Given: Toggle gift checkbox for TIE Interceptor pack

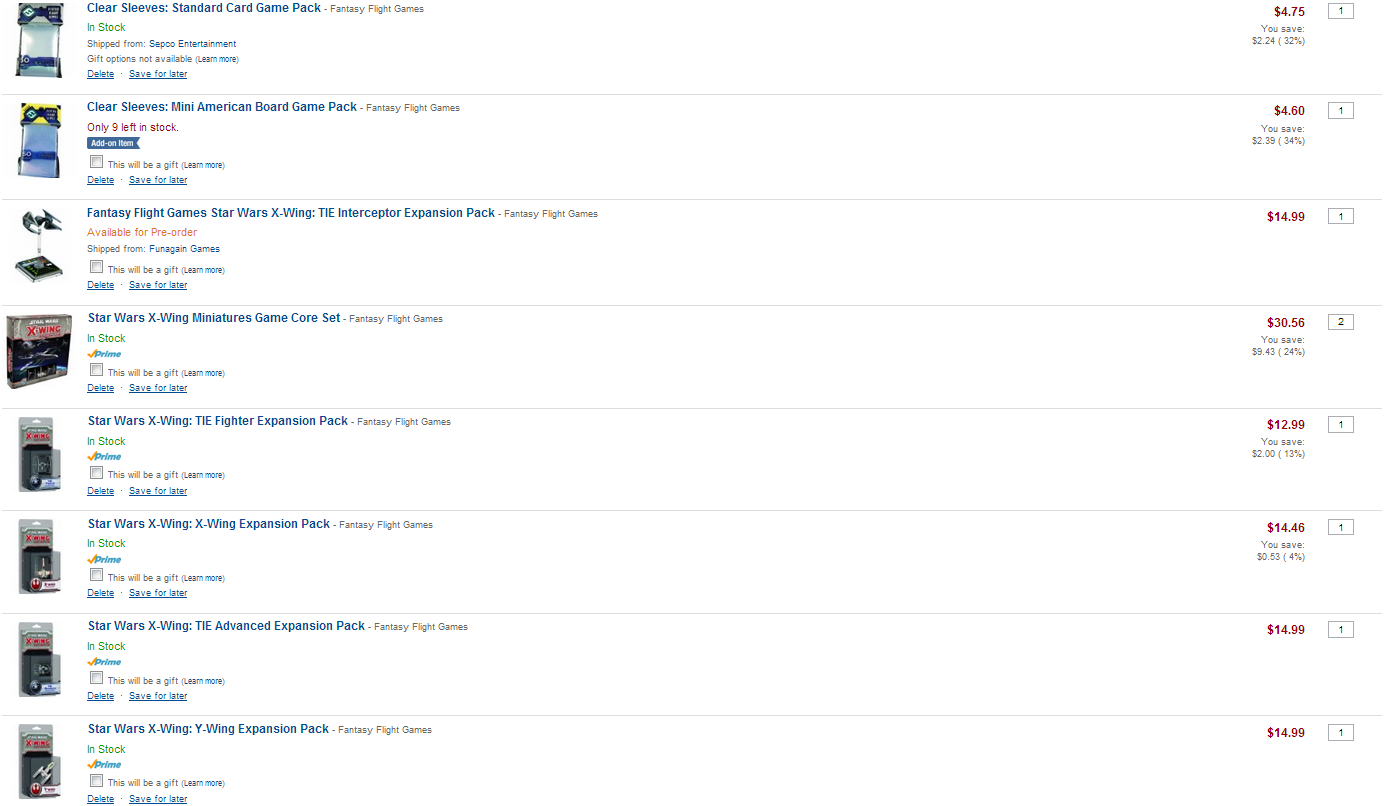Looking at the screenshot, I should [96, 267].
